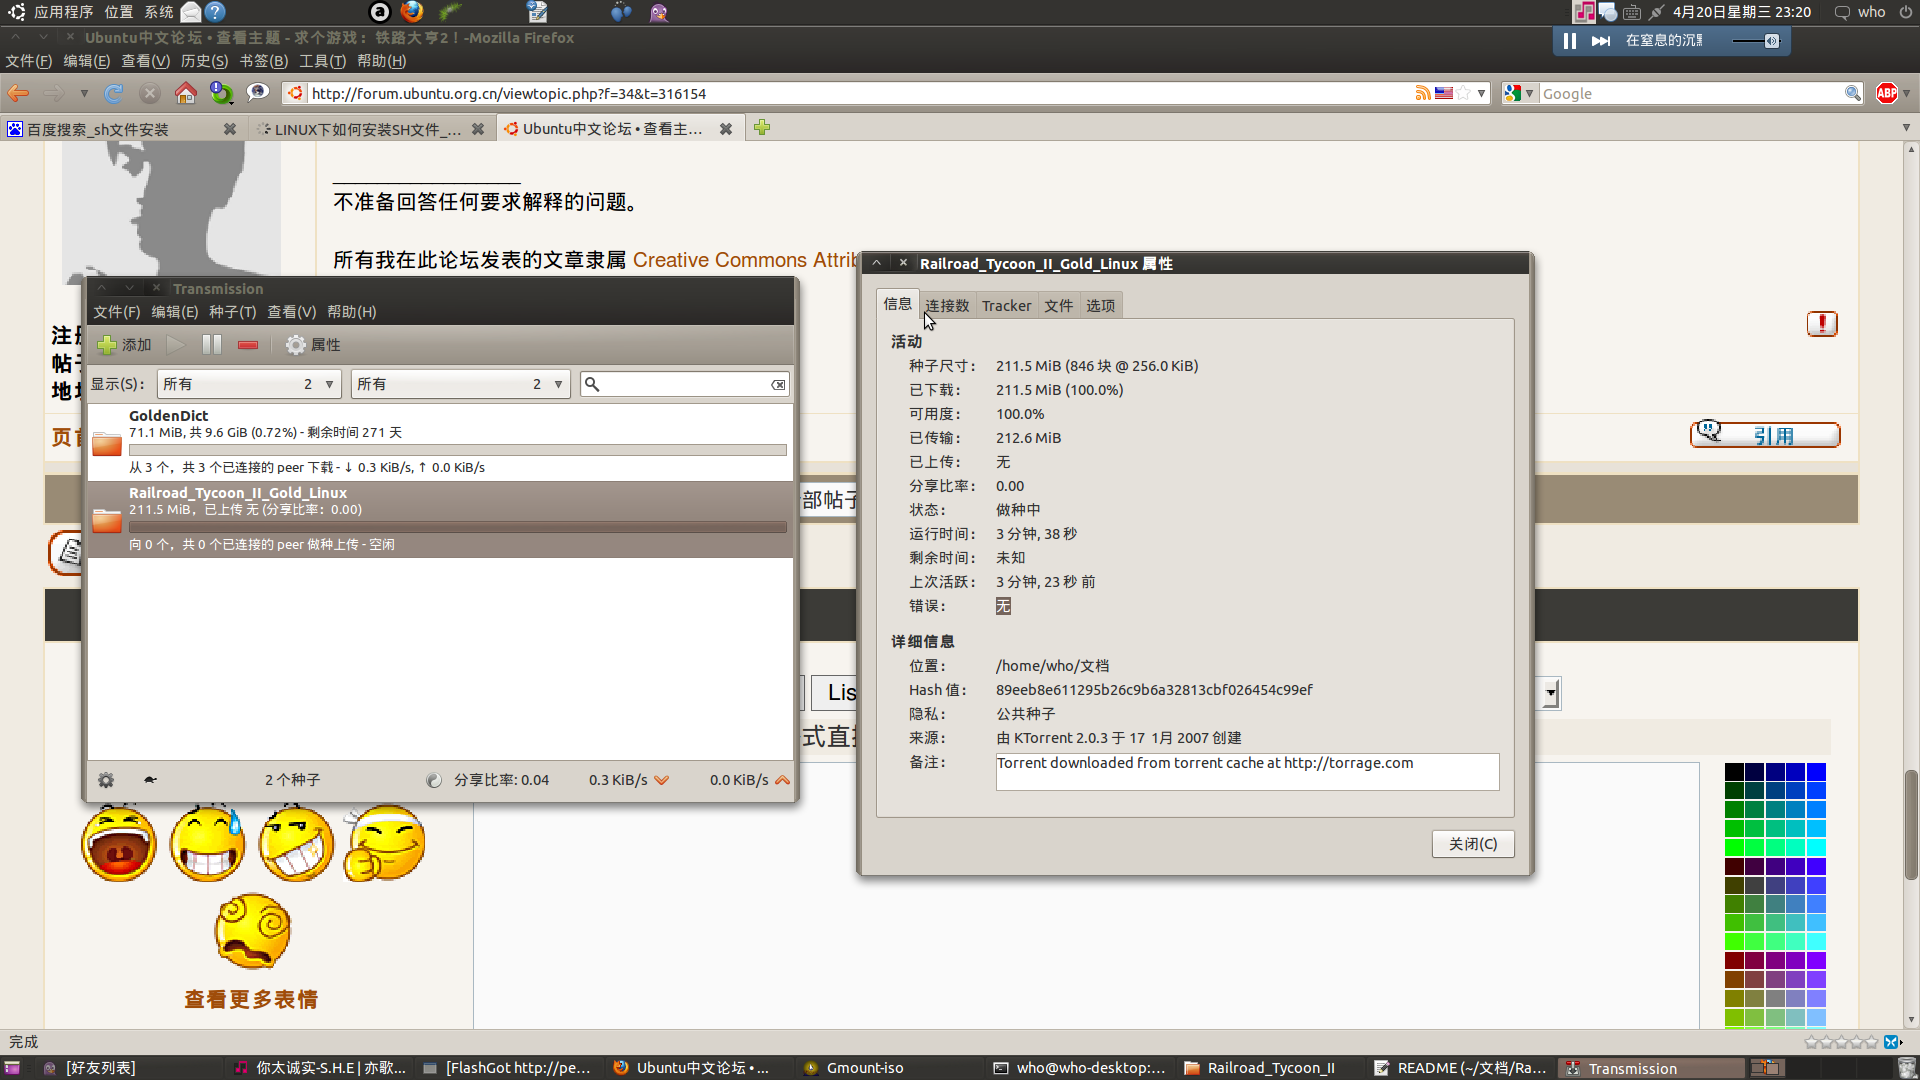The height and width of the screenshot is (1080, 1920).
Task: Click the music player tray icon
Action: pos(1584,12)
